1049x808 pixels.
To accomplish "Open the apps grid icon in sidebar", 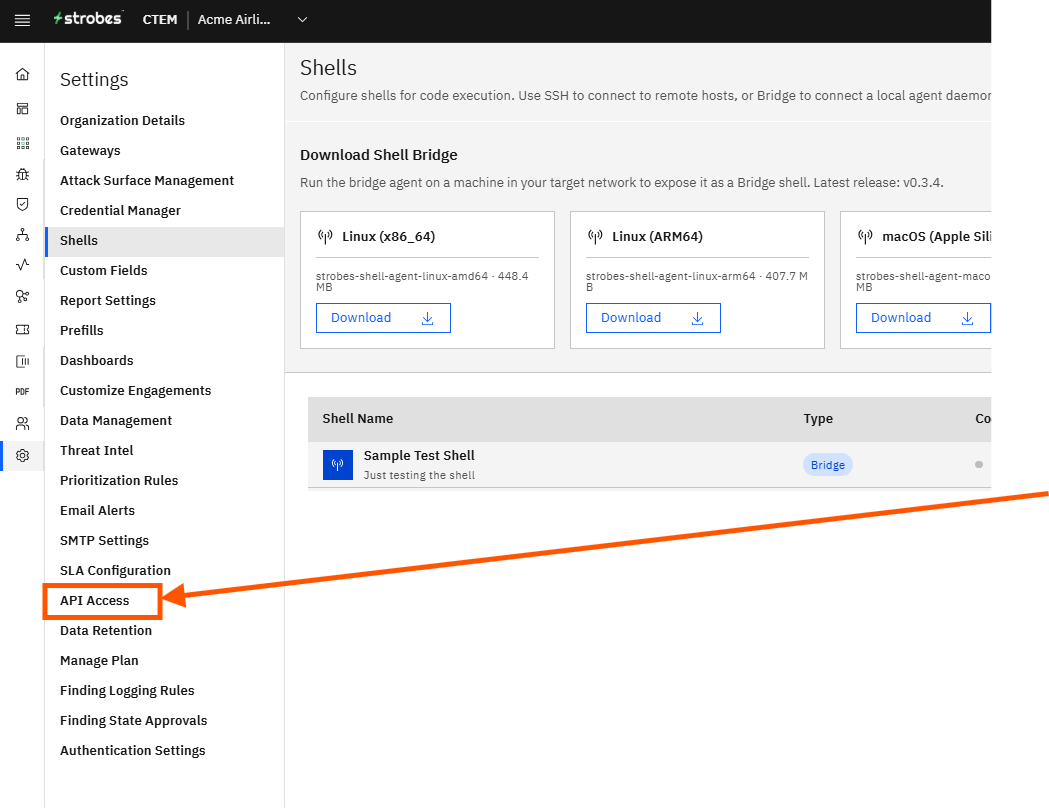I will coord(22,142).
